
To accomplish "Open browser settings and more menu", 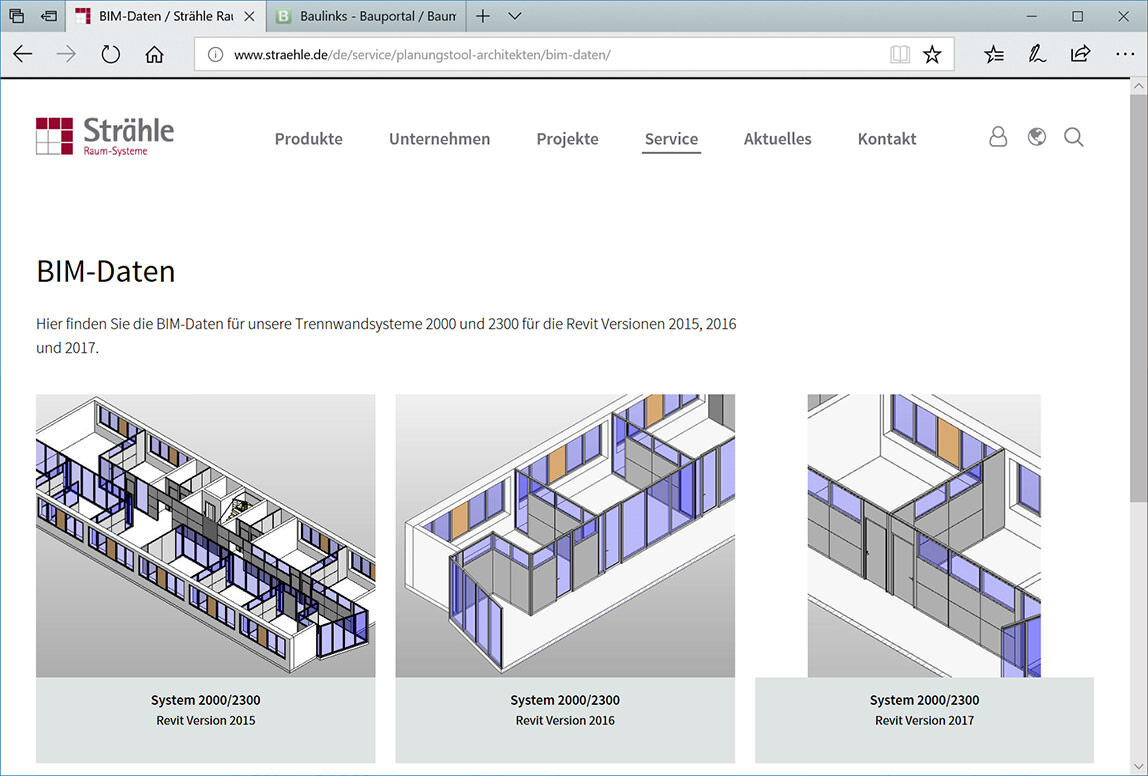I will tap(1125, 54).
